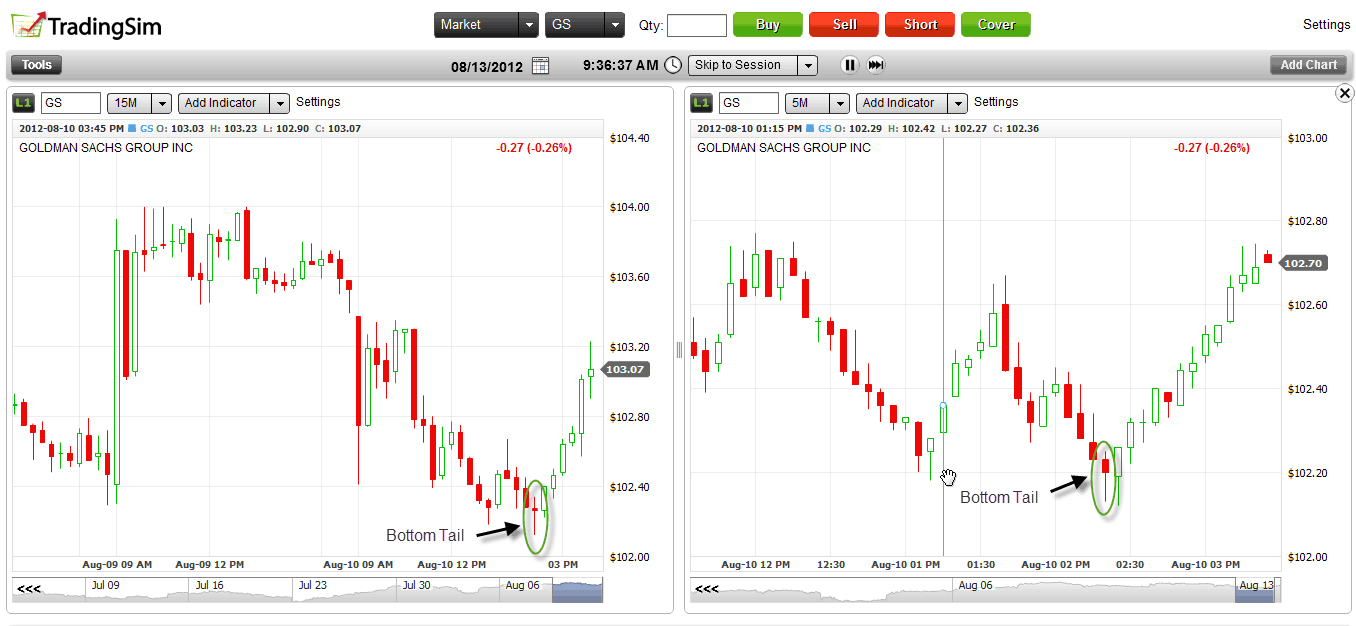Click the Qty input field
The width and height of the screenshot is (1356, 626).
(x=696, y=25)
